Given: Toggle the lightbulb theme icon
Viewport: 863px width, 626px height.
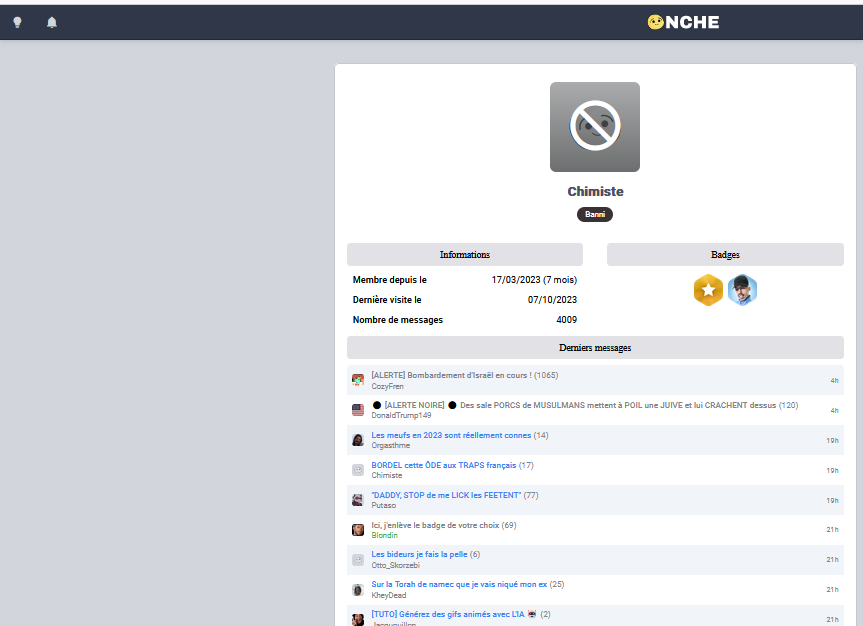Looking at the screenshot, I should 17,22.
